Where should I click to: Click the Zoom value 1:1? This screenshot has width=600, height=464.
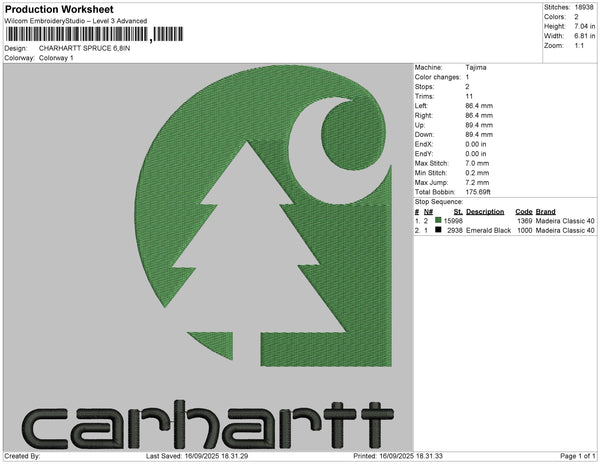point(579,46)
